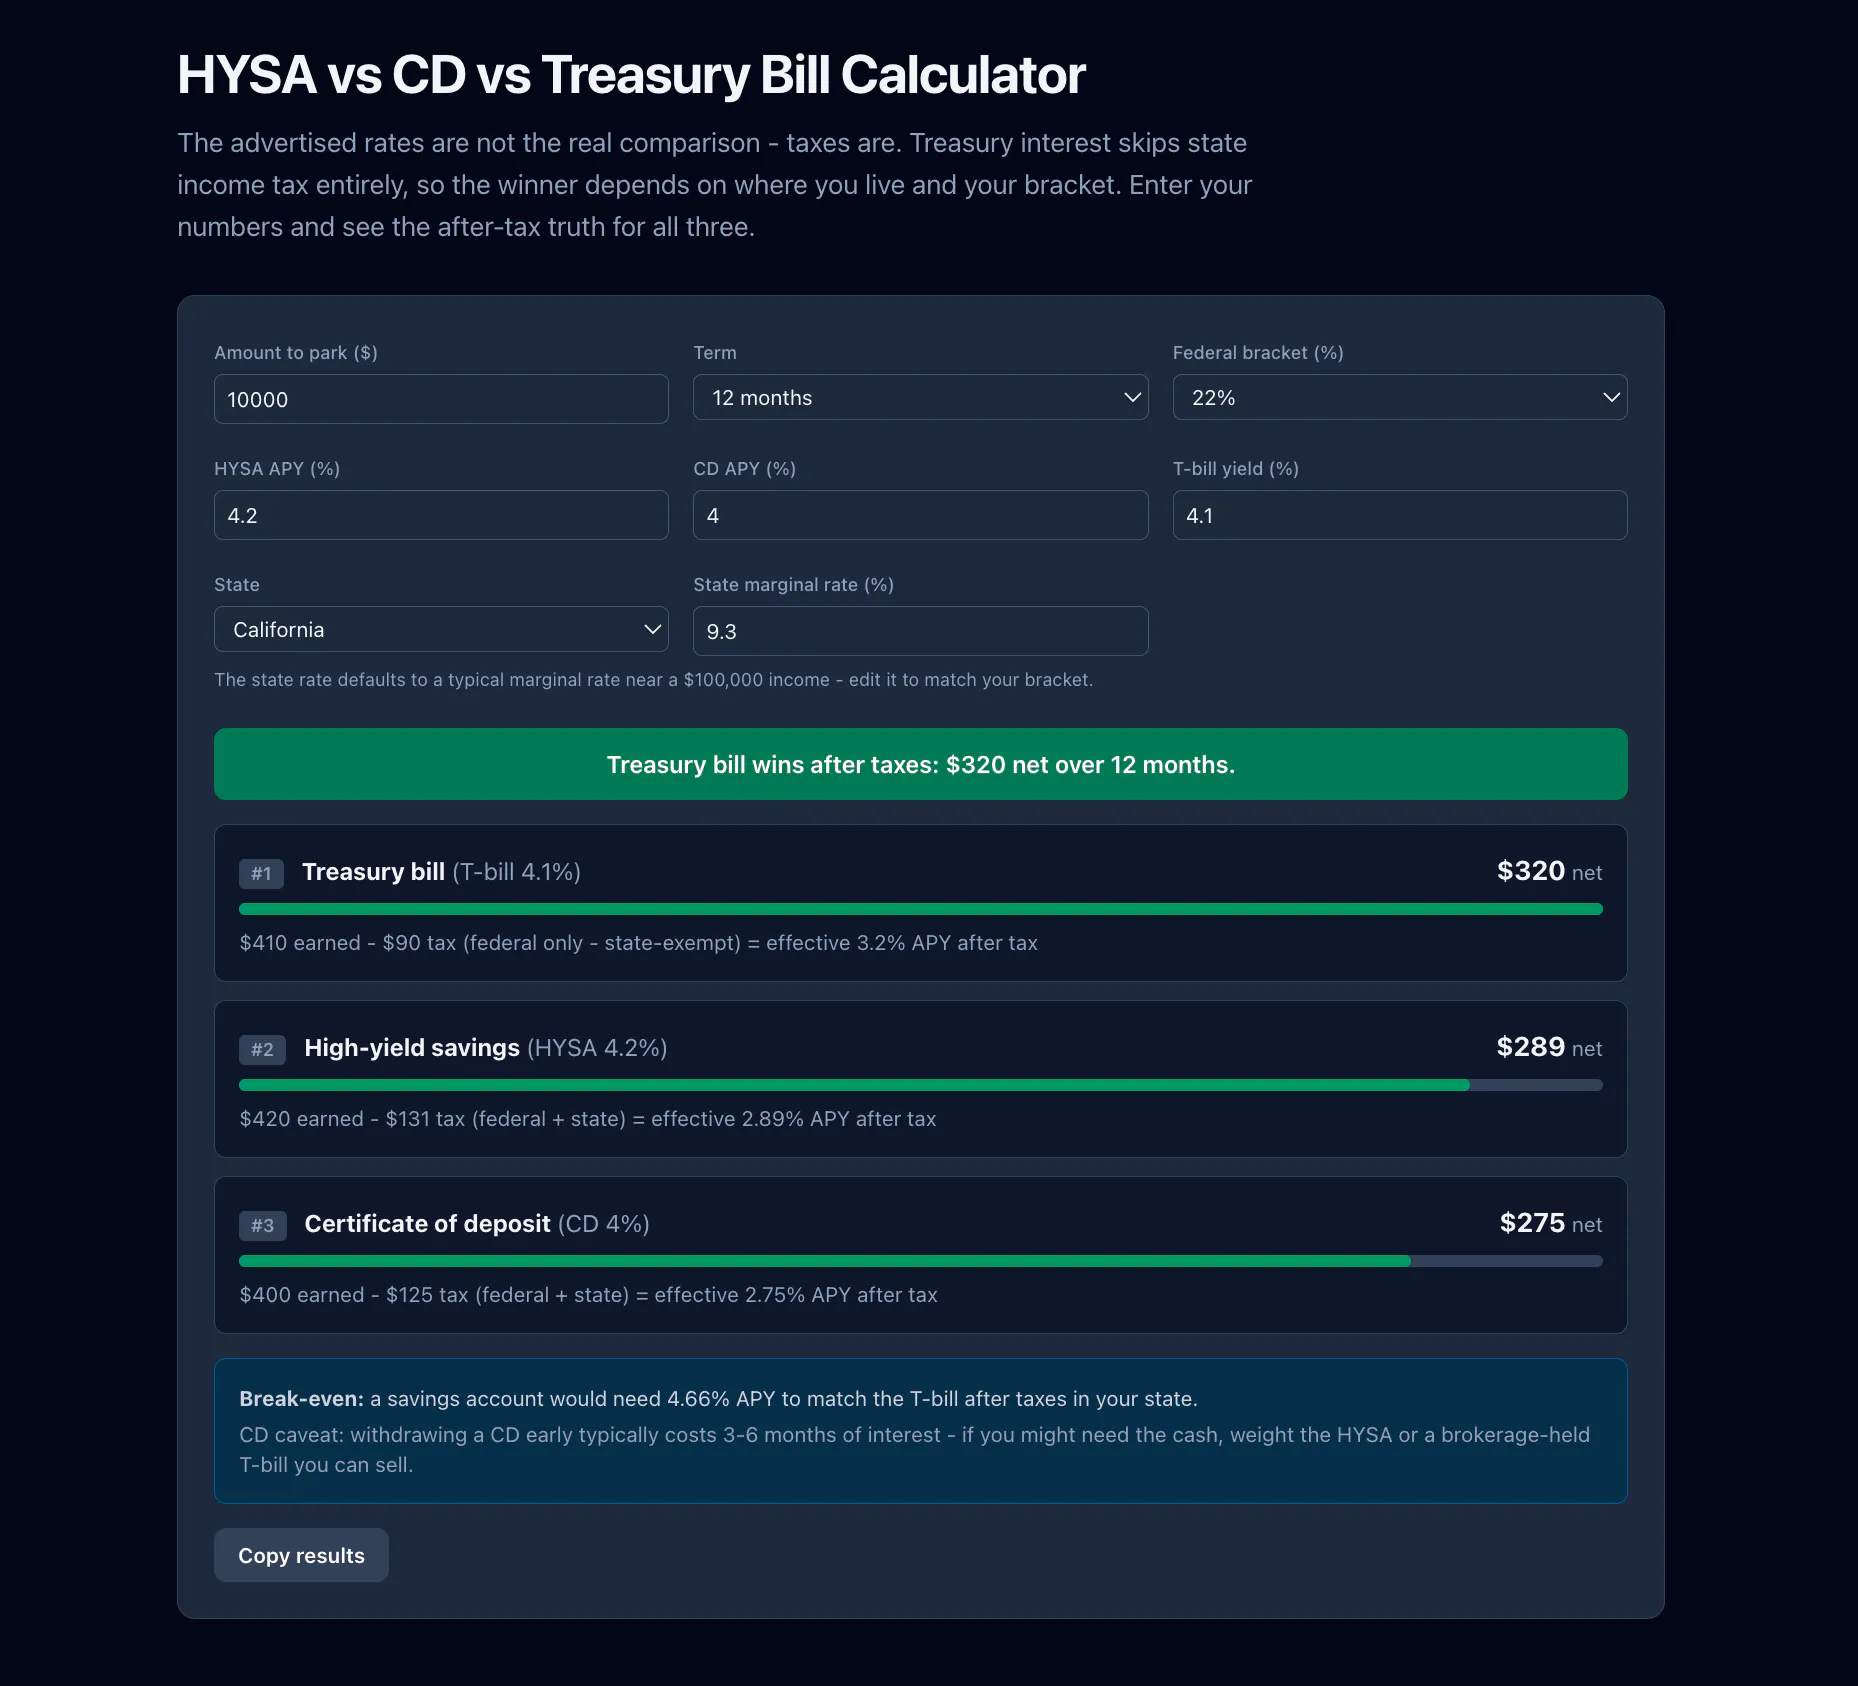
Task: Click the Certificate of deposit (CD 4%) title
Action: 477,1224
